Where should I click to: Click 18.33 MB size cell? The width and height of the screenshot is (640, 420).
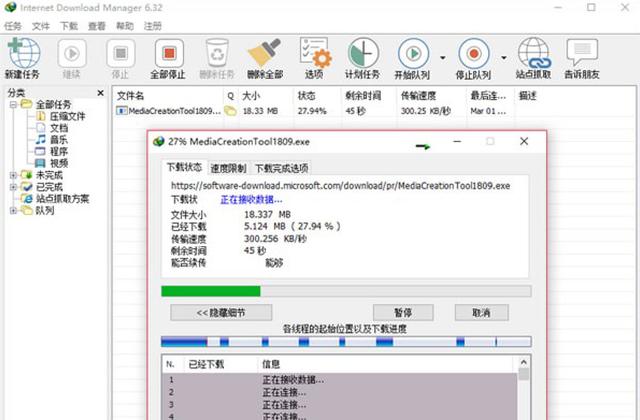point(260,111)
